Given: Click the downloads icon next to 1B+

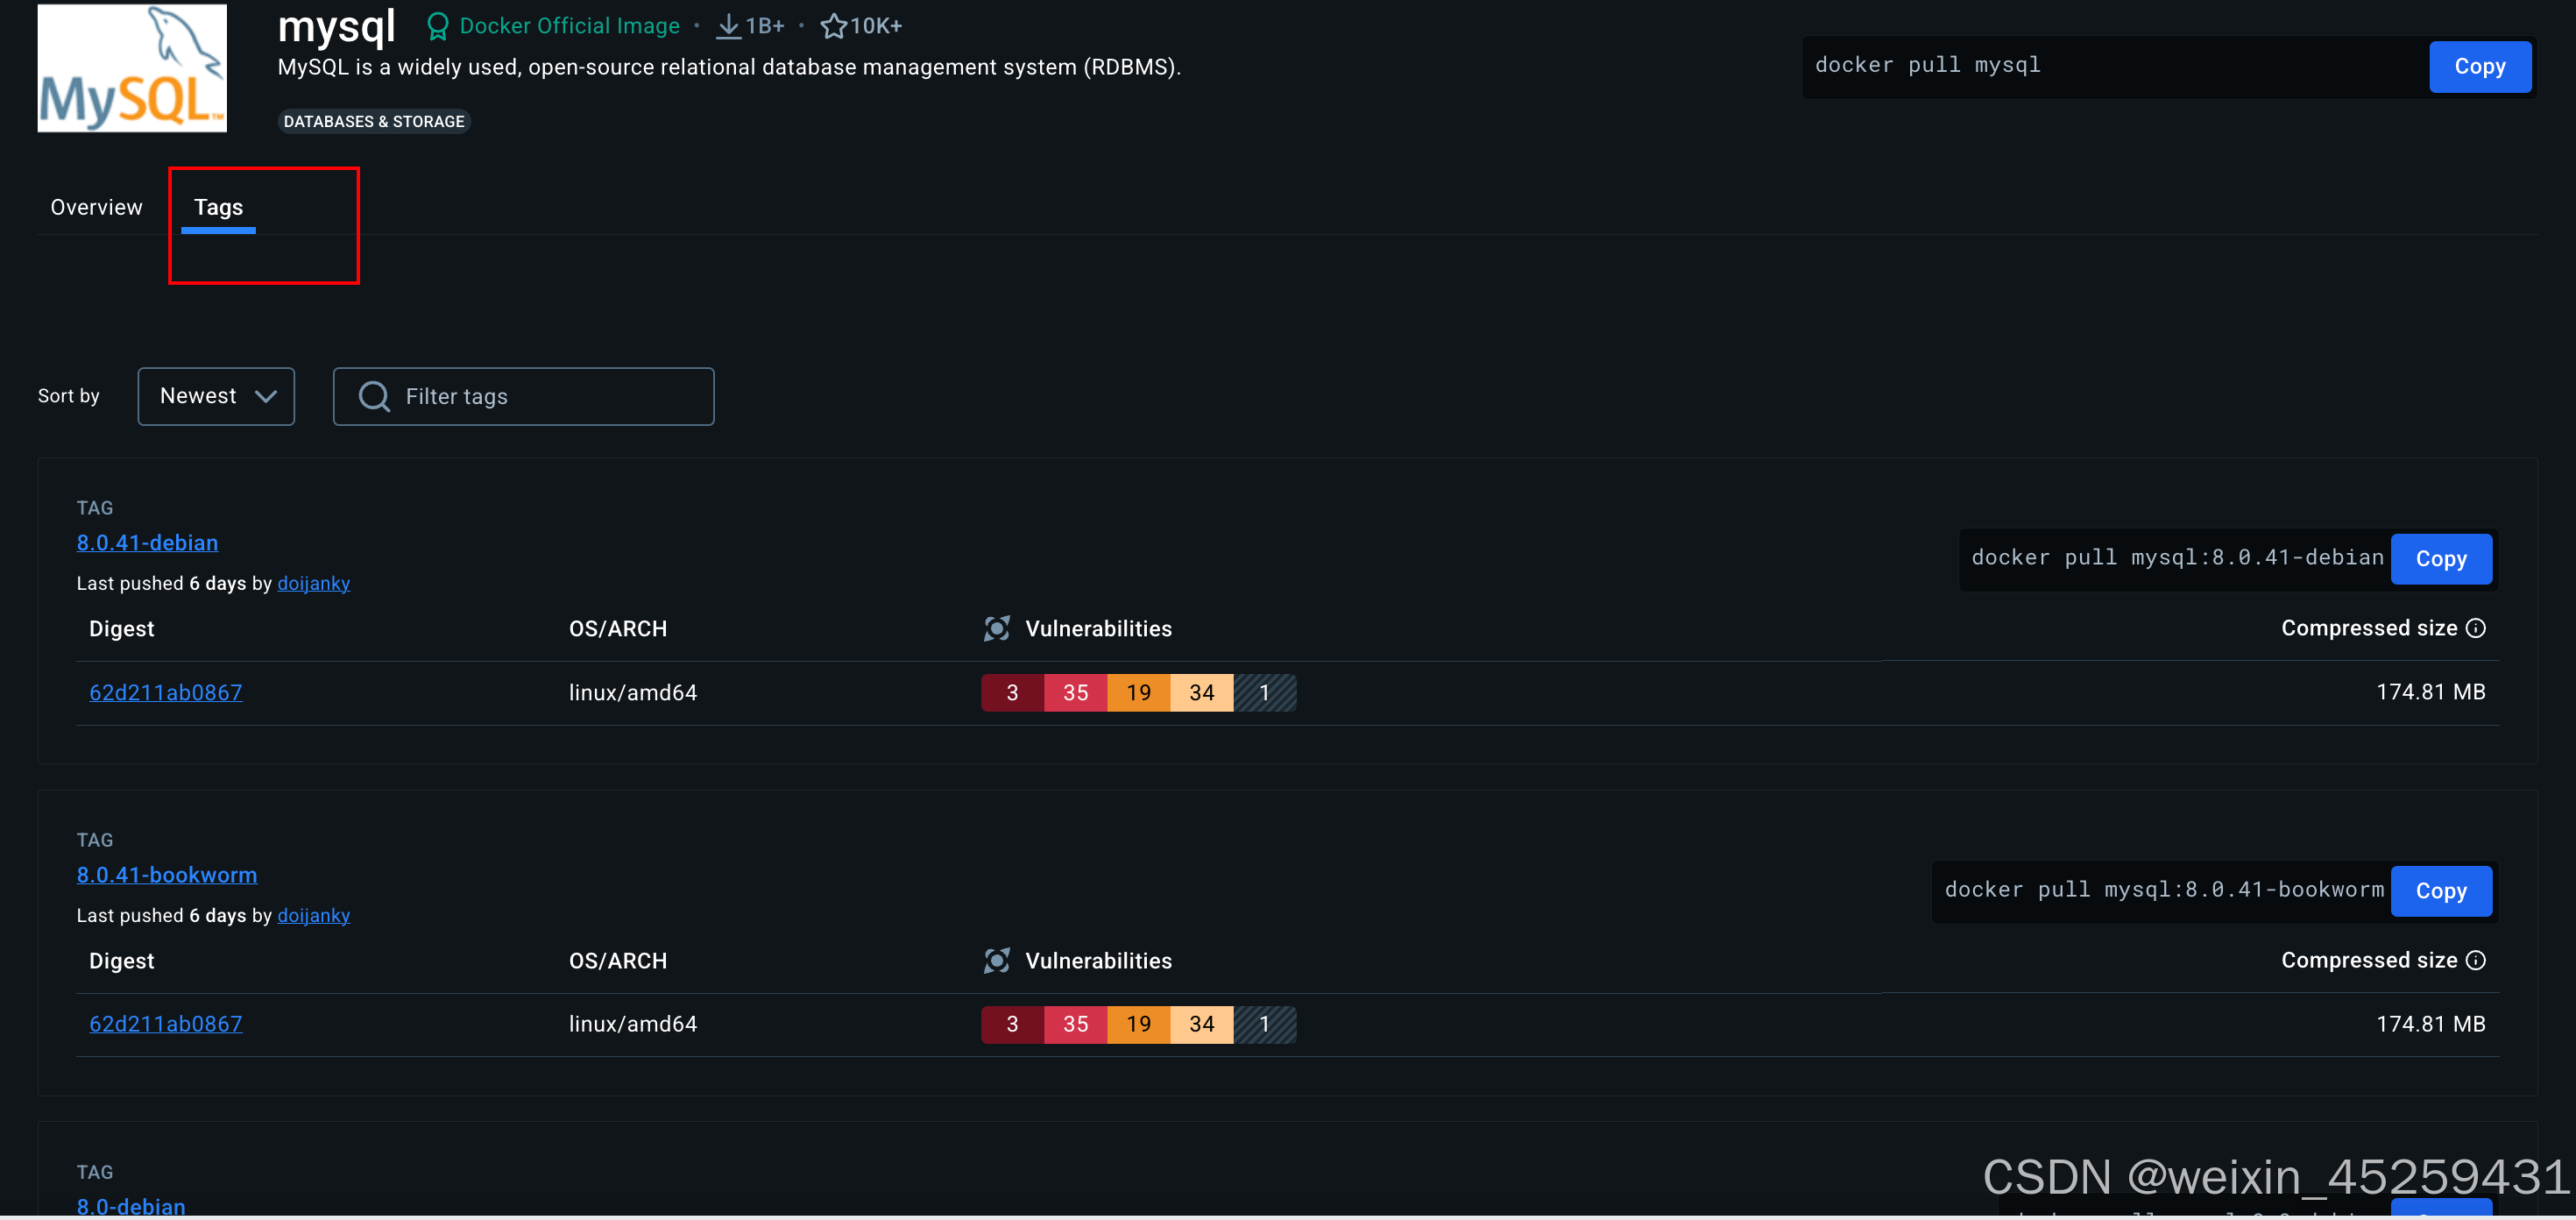Looking at the screenshot, I should point(728,26).
